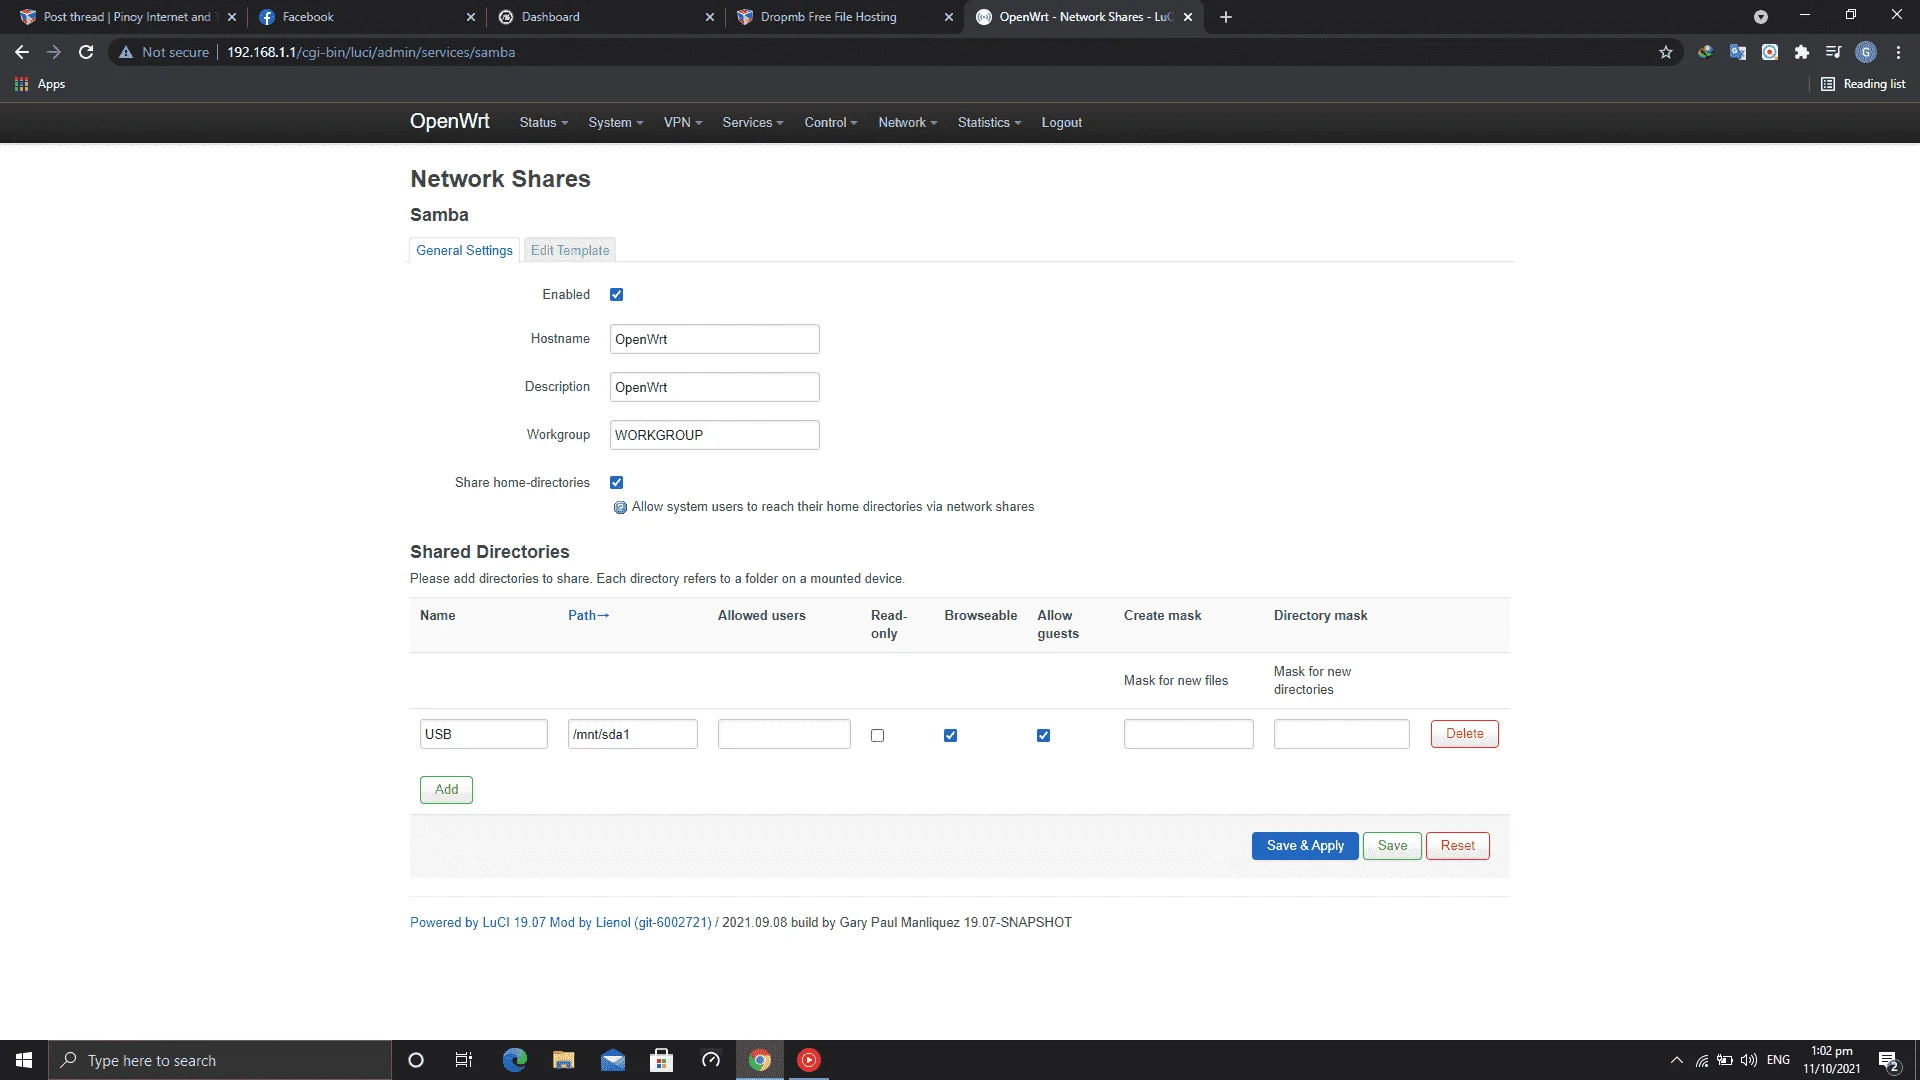1920x1080 pixels.
Task: Click the Save button
Action: tap(1392, 846)
